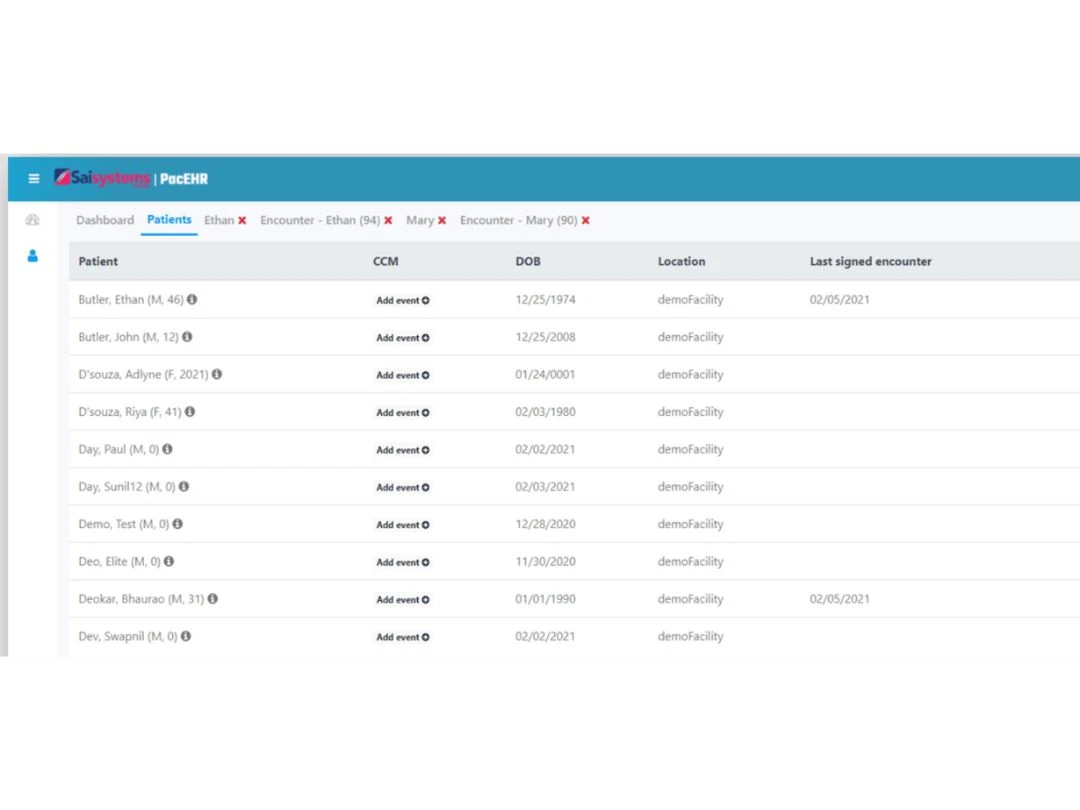Open the Encounter - Mary (90) tab
Image resolution: width=1080 pixels, height=810 pixels.
click(x=519, y=220)
